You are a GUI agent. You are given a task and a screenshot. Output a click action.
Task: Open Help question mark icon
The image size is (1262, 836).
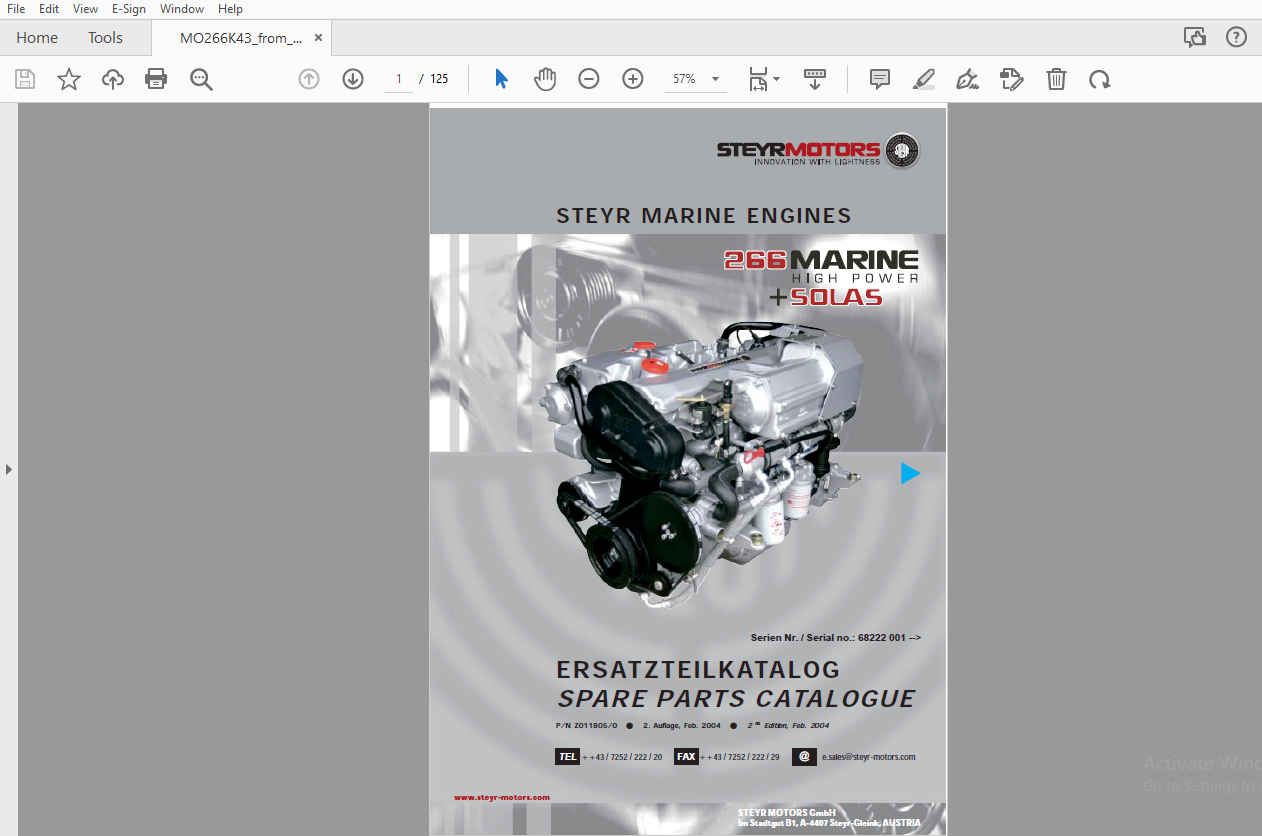point(1237,37)
